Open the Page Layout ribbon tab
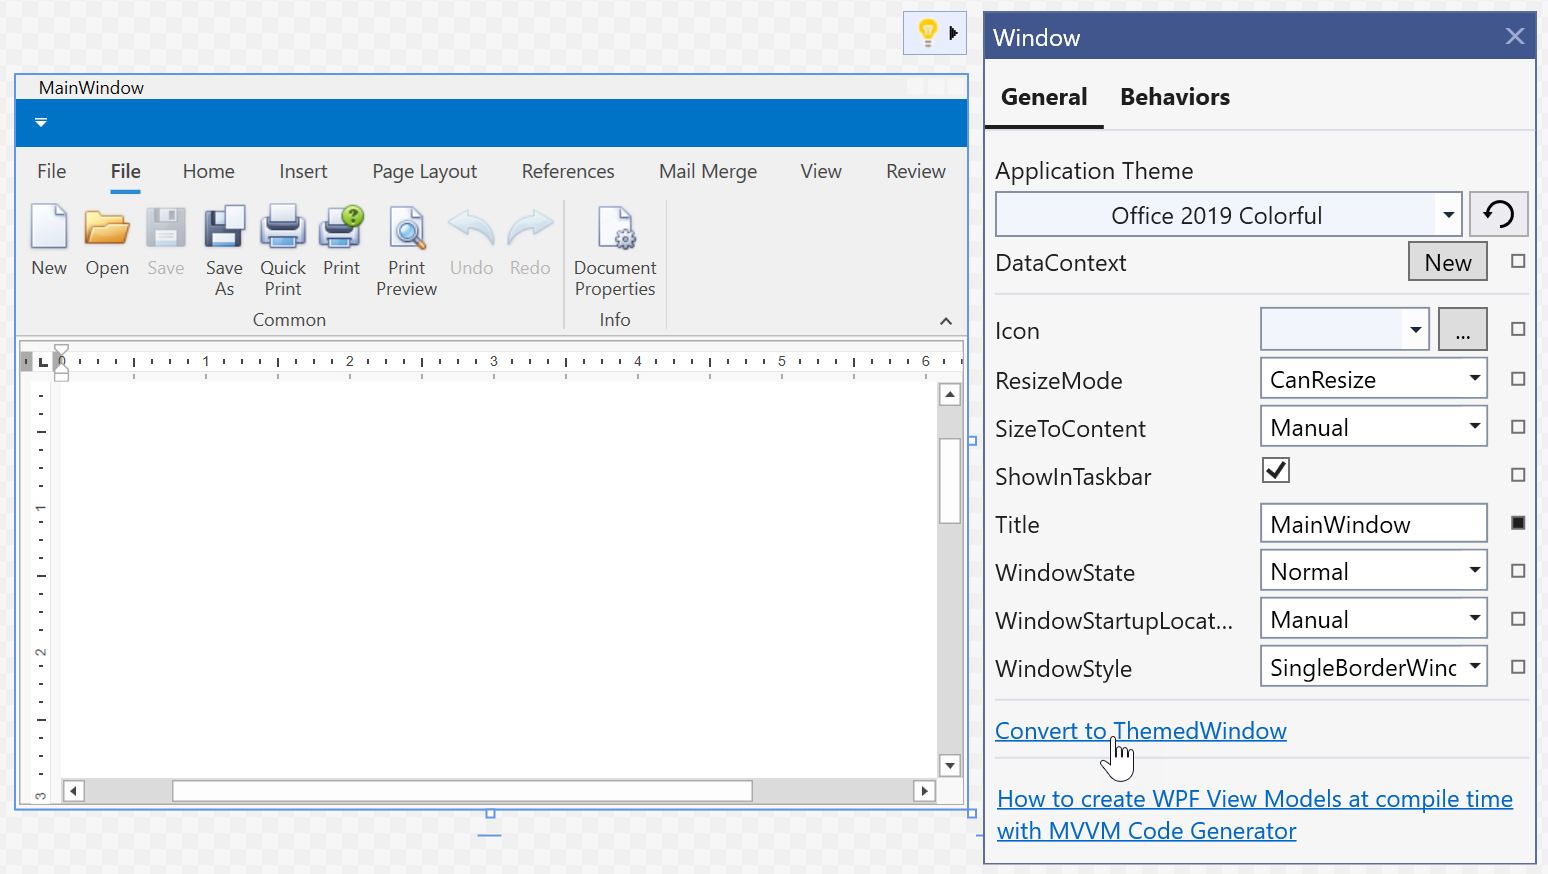This screenshot has width=1548, height=874. tap(424, 171)
